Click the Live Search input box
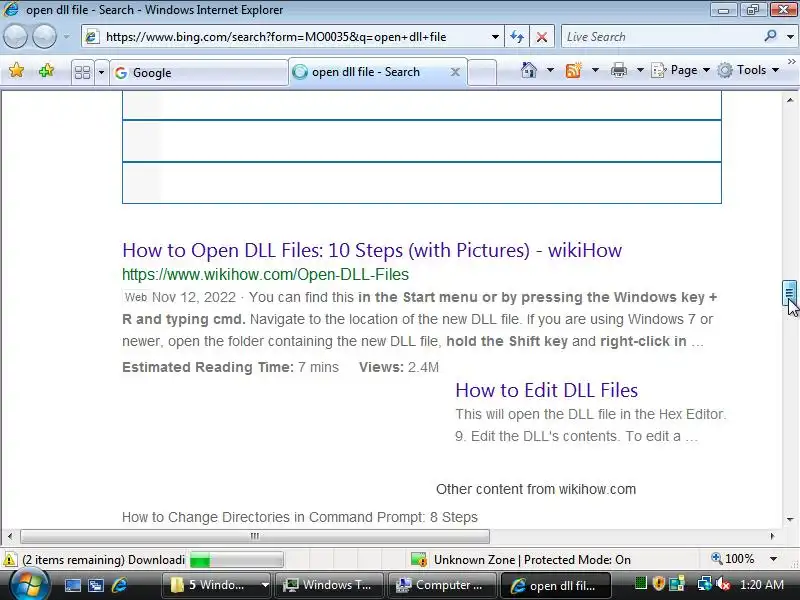This screenshot has width=800, height=600. tap(661, 37)
